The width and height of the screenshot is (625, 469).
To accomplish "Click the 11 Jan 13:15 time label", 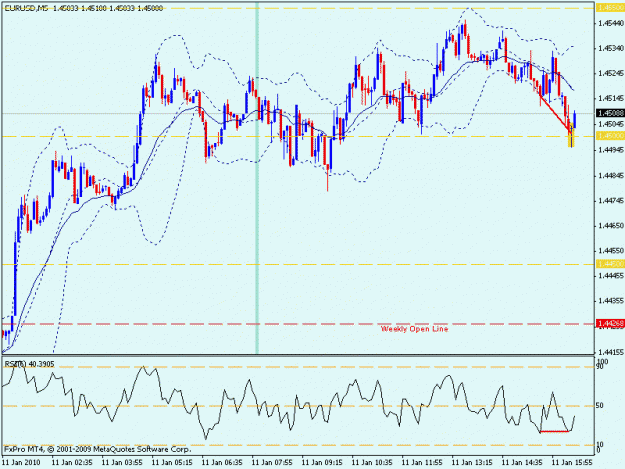I will click(472, 462).
